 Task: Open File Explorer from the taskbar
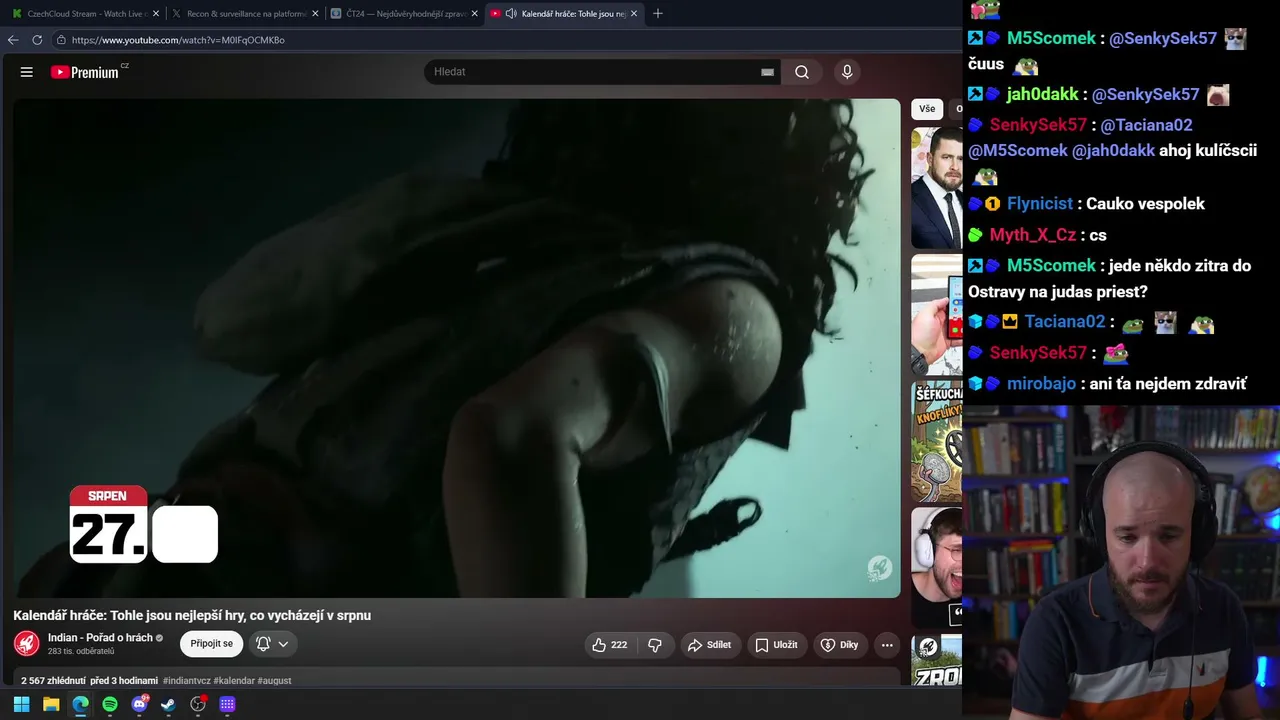[51, 704]
